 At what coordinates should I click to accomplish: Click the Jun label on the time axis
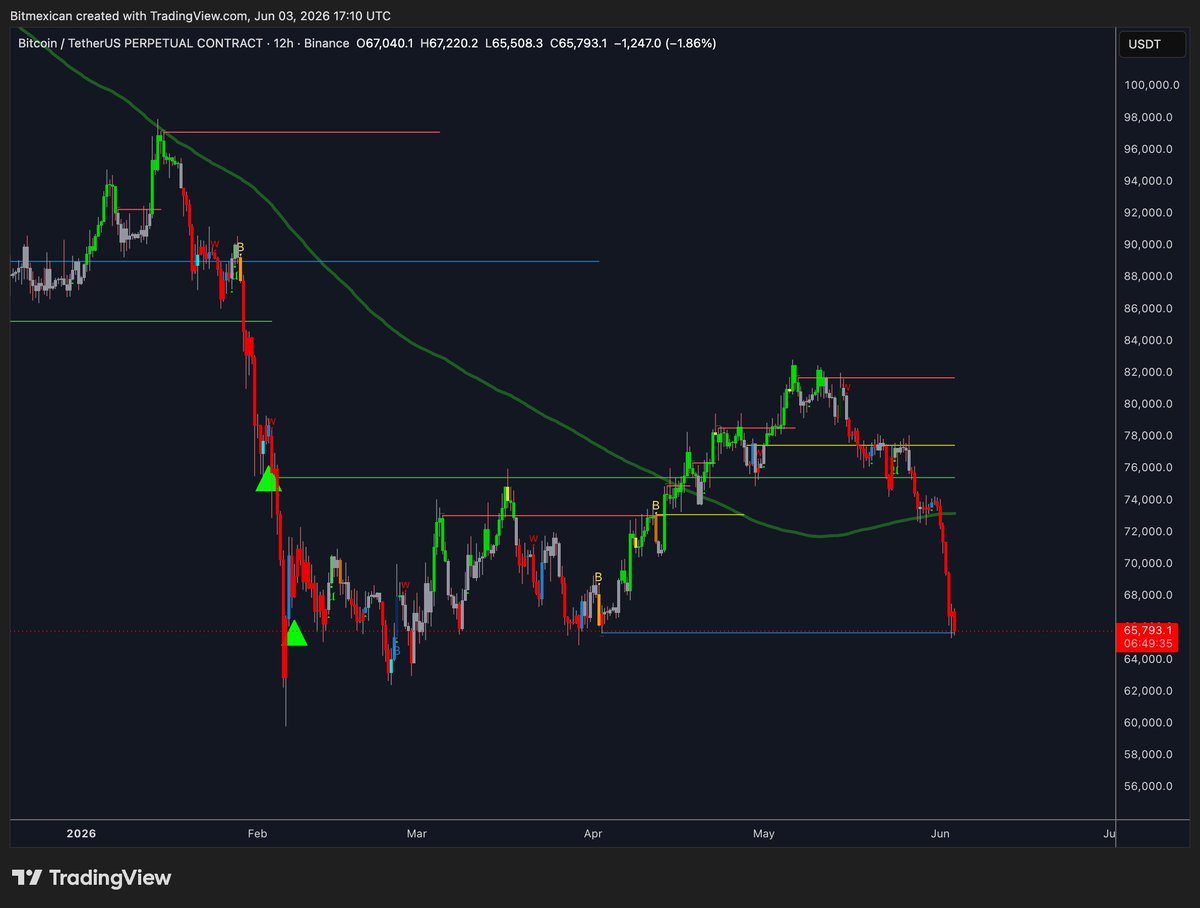940,833
